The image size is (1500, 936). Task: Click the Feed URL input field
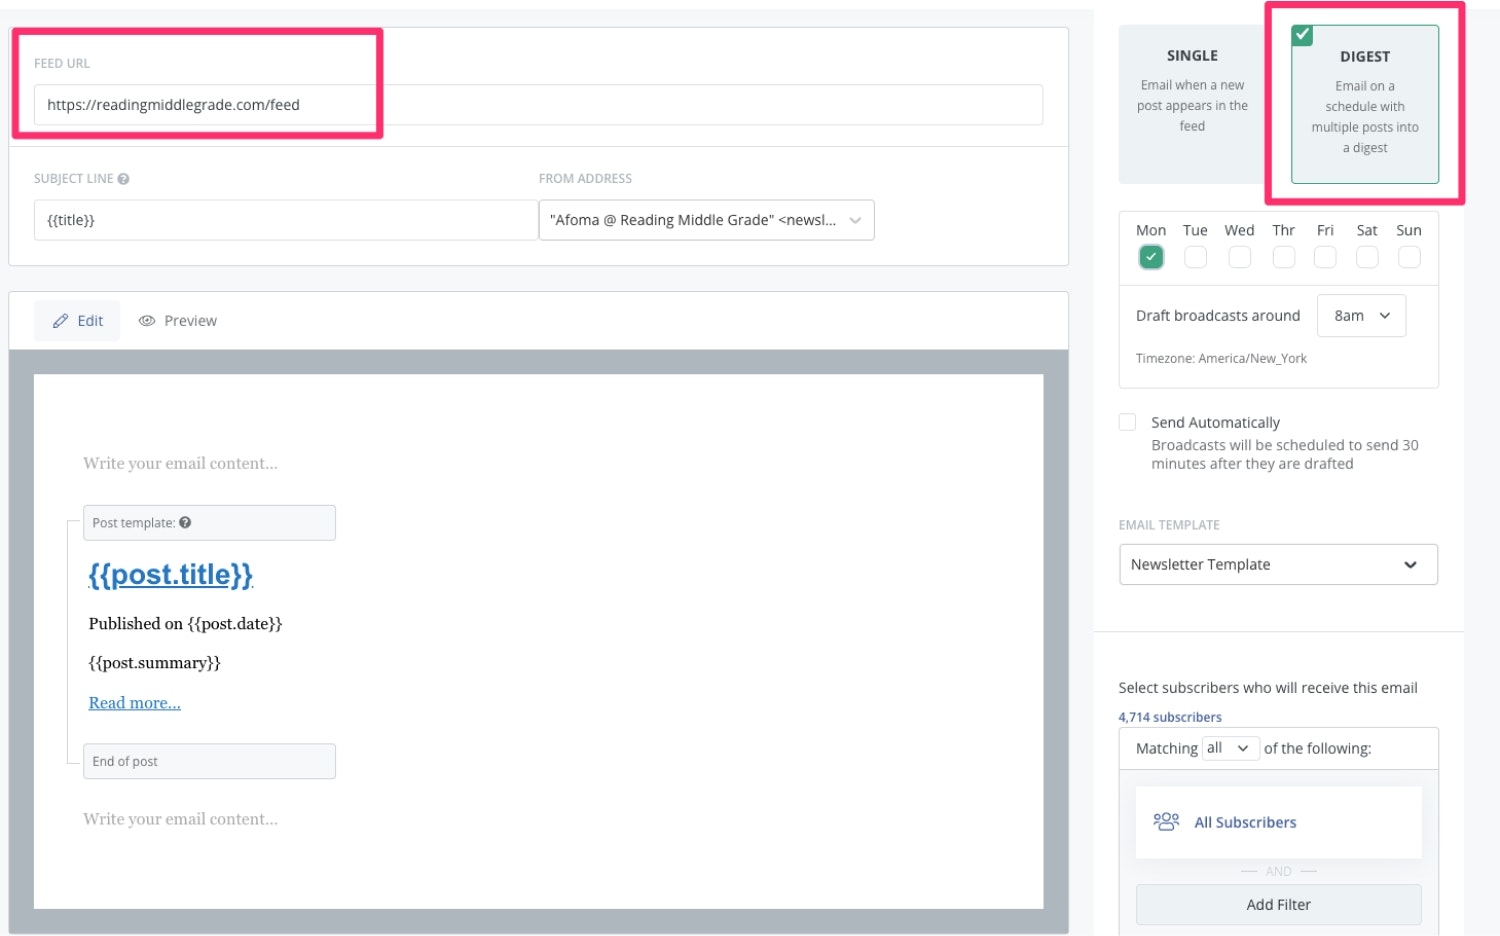[x=538, y=105]
